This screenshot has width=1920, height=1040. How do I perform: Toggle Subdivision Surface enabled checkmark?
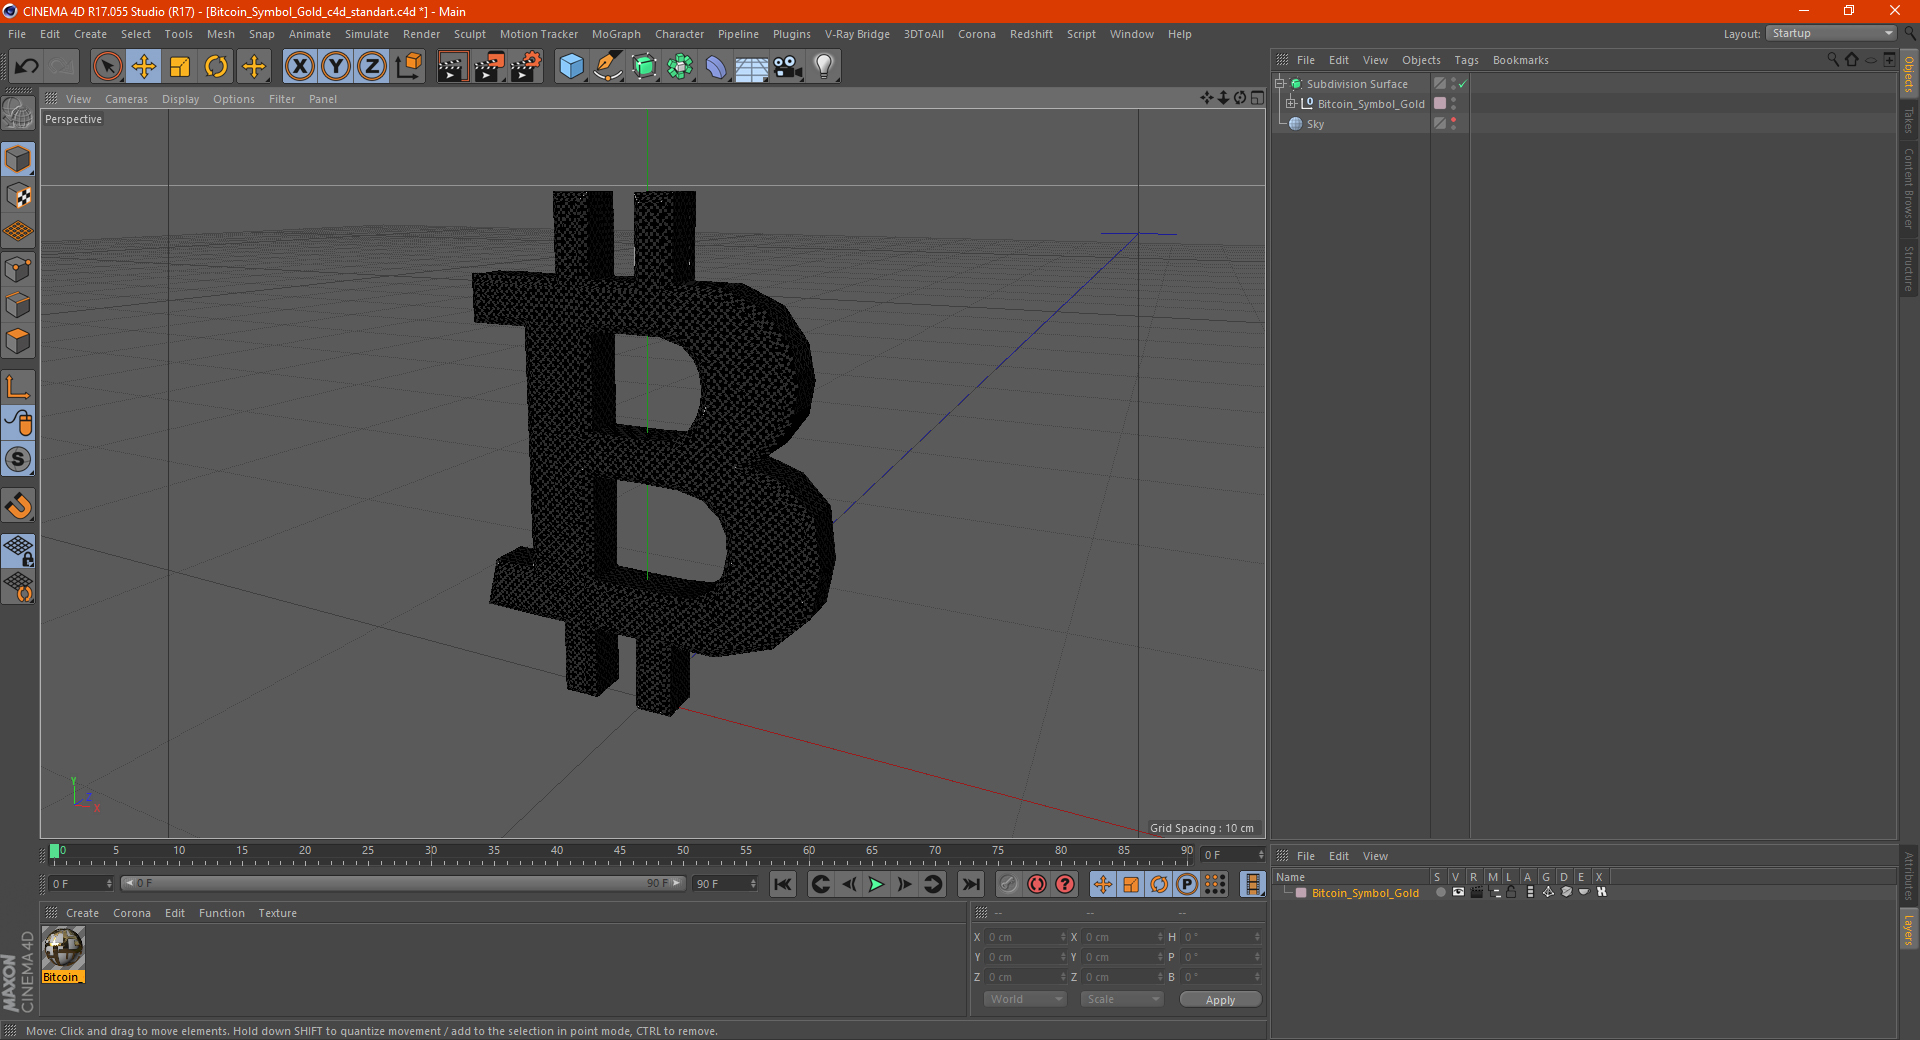click(x=1463, y=84)
